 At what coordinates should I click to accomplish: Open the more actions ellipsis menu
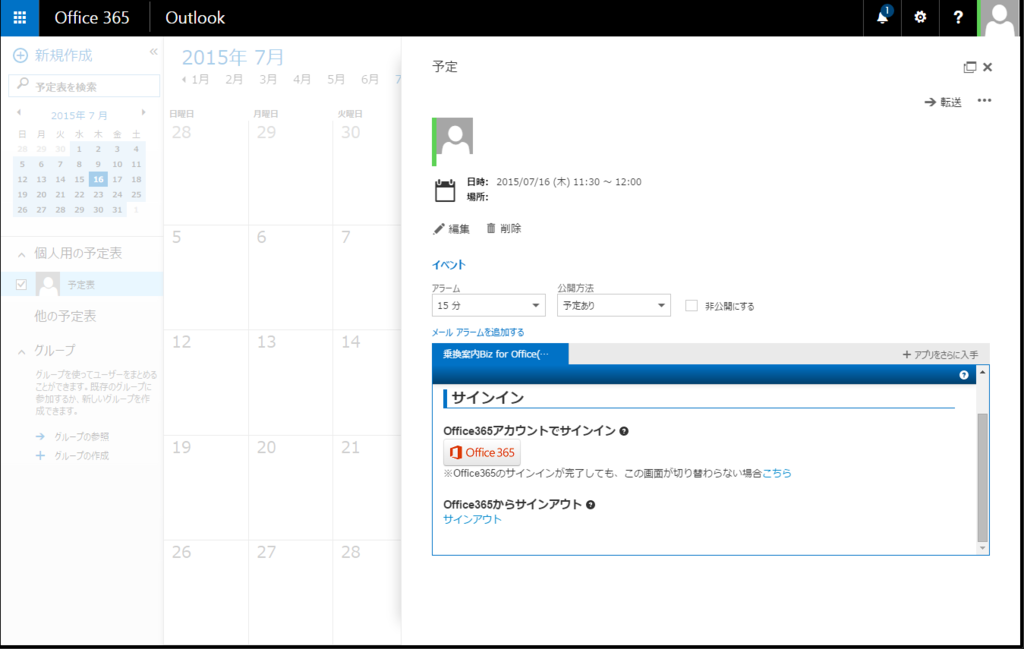pos(984,100)
